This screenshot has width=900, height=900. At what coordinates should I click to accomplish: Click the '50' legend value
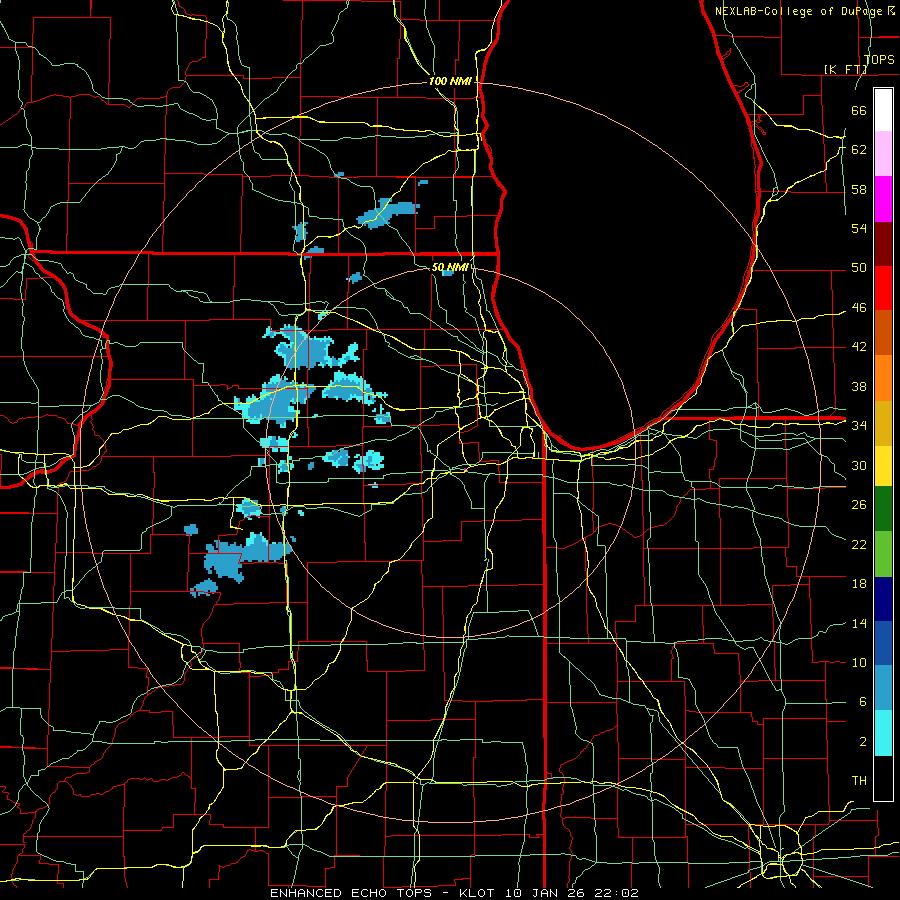click(x=859, y=268)
